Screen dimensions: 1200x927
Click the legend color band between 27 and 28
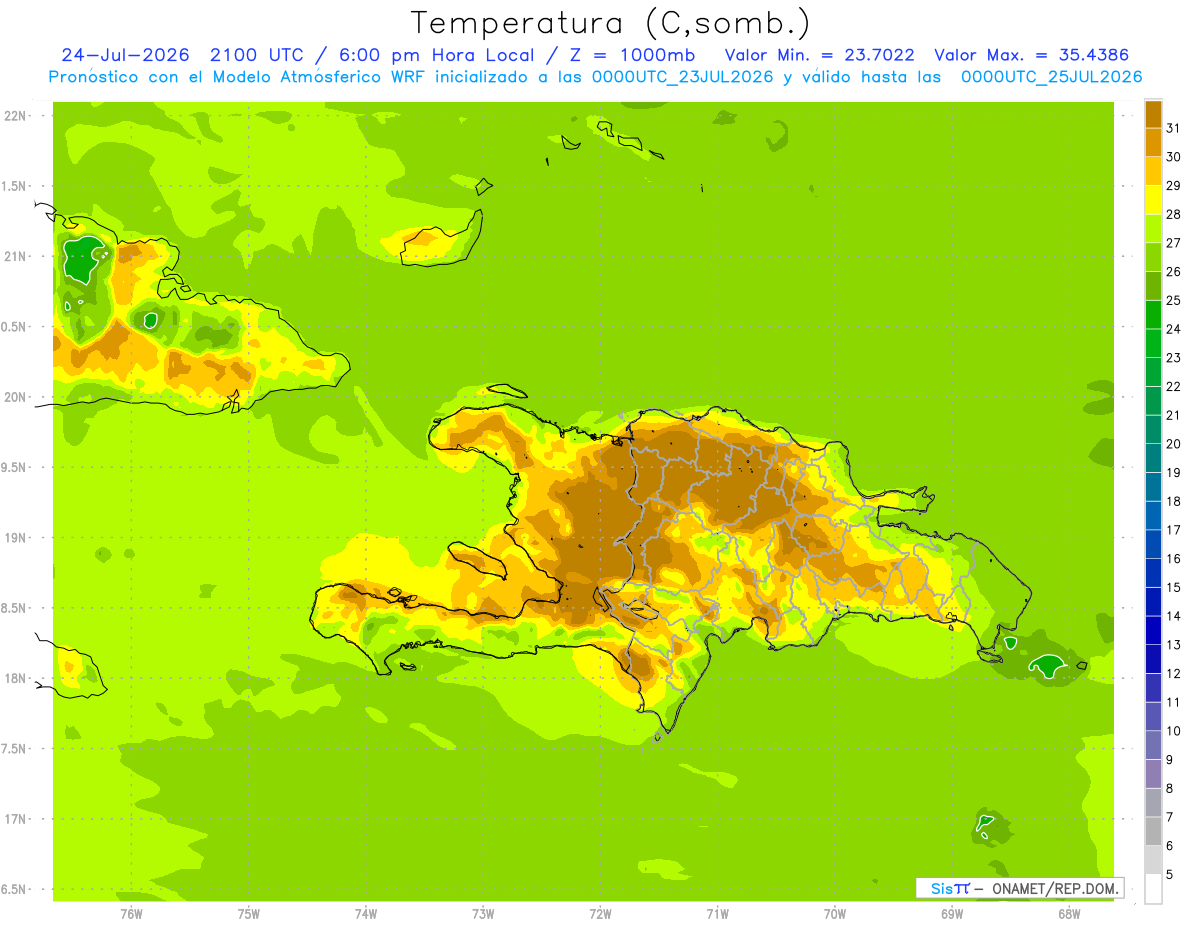point(1153,228)
